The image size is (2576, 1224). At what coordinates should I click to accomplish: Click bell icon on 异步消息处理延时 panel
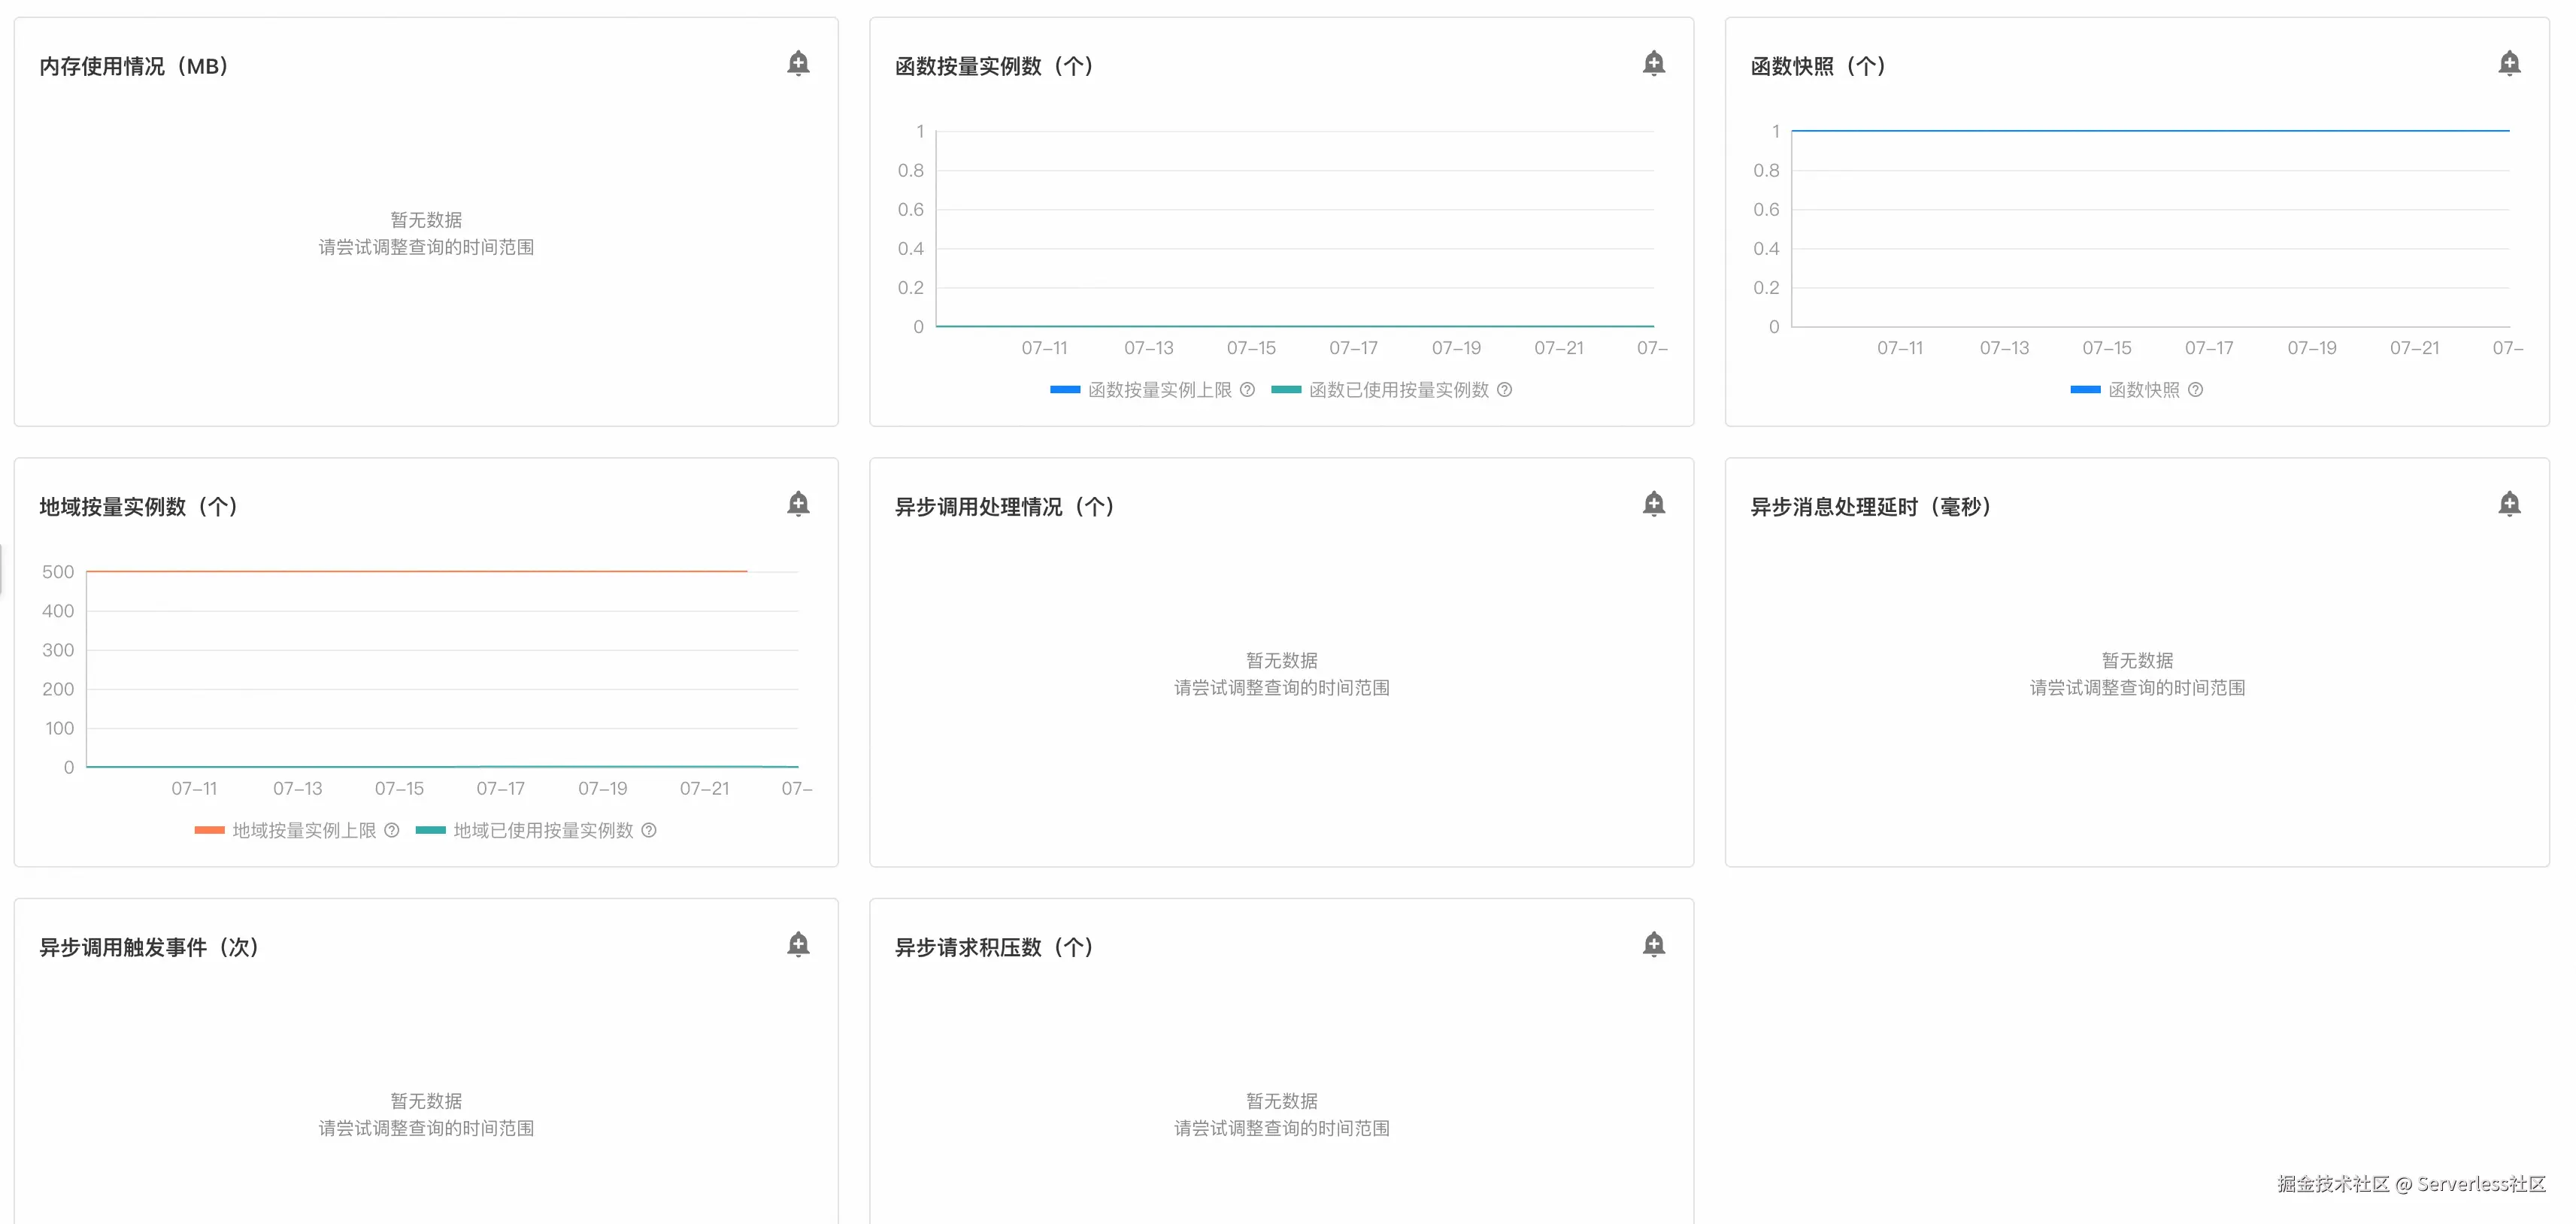click(2509, 504)
